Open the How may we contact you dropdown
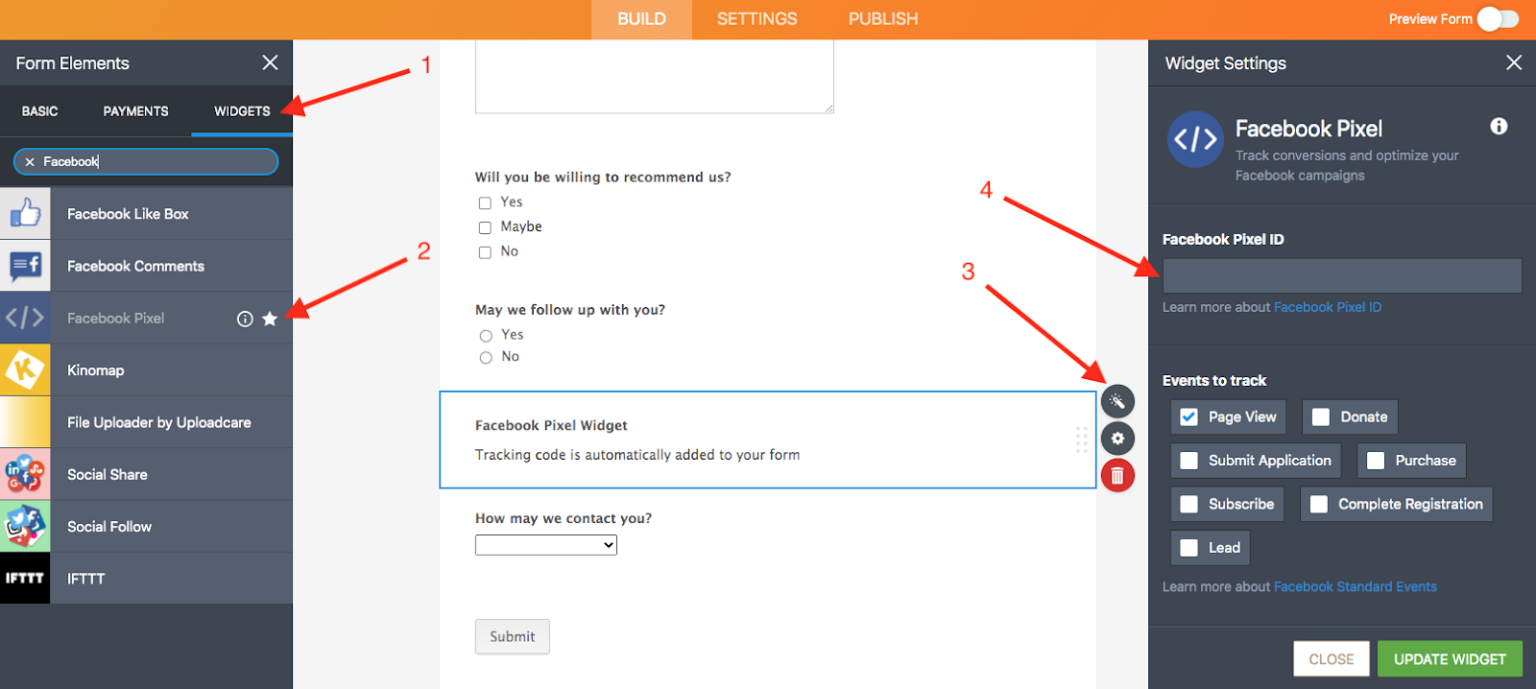This screenshot has width=1536, height=689. [545, 544]
